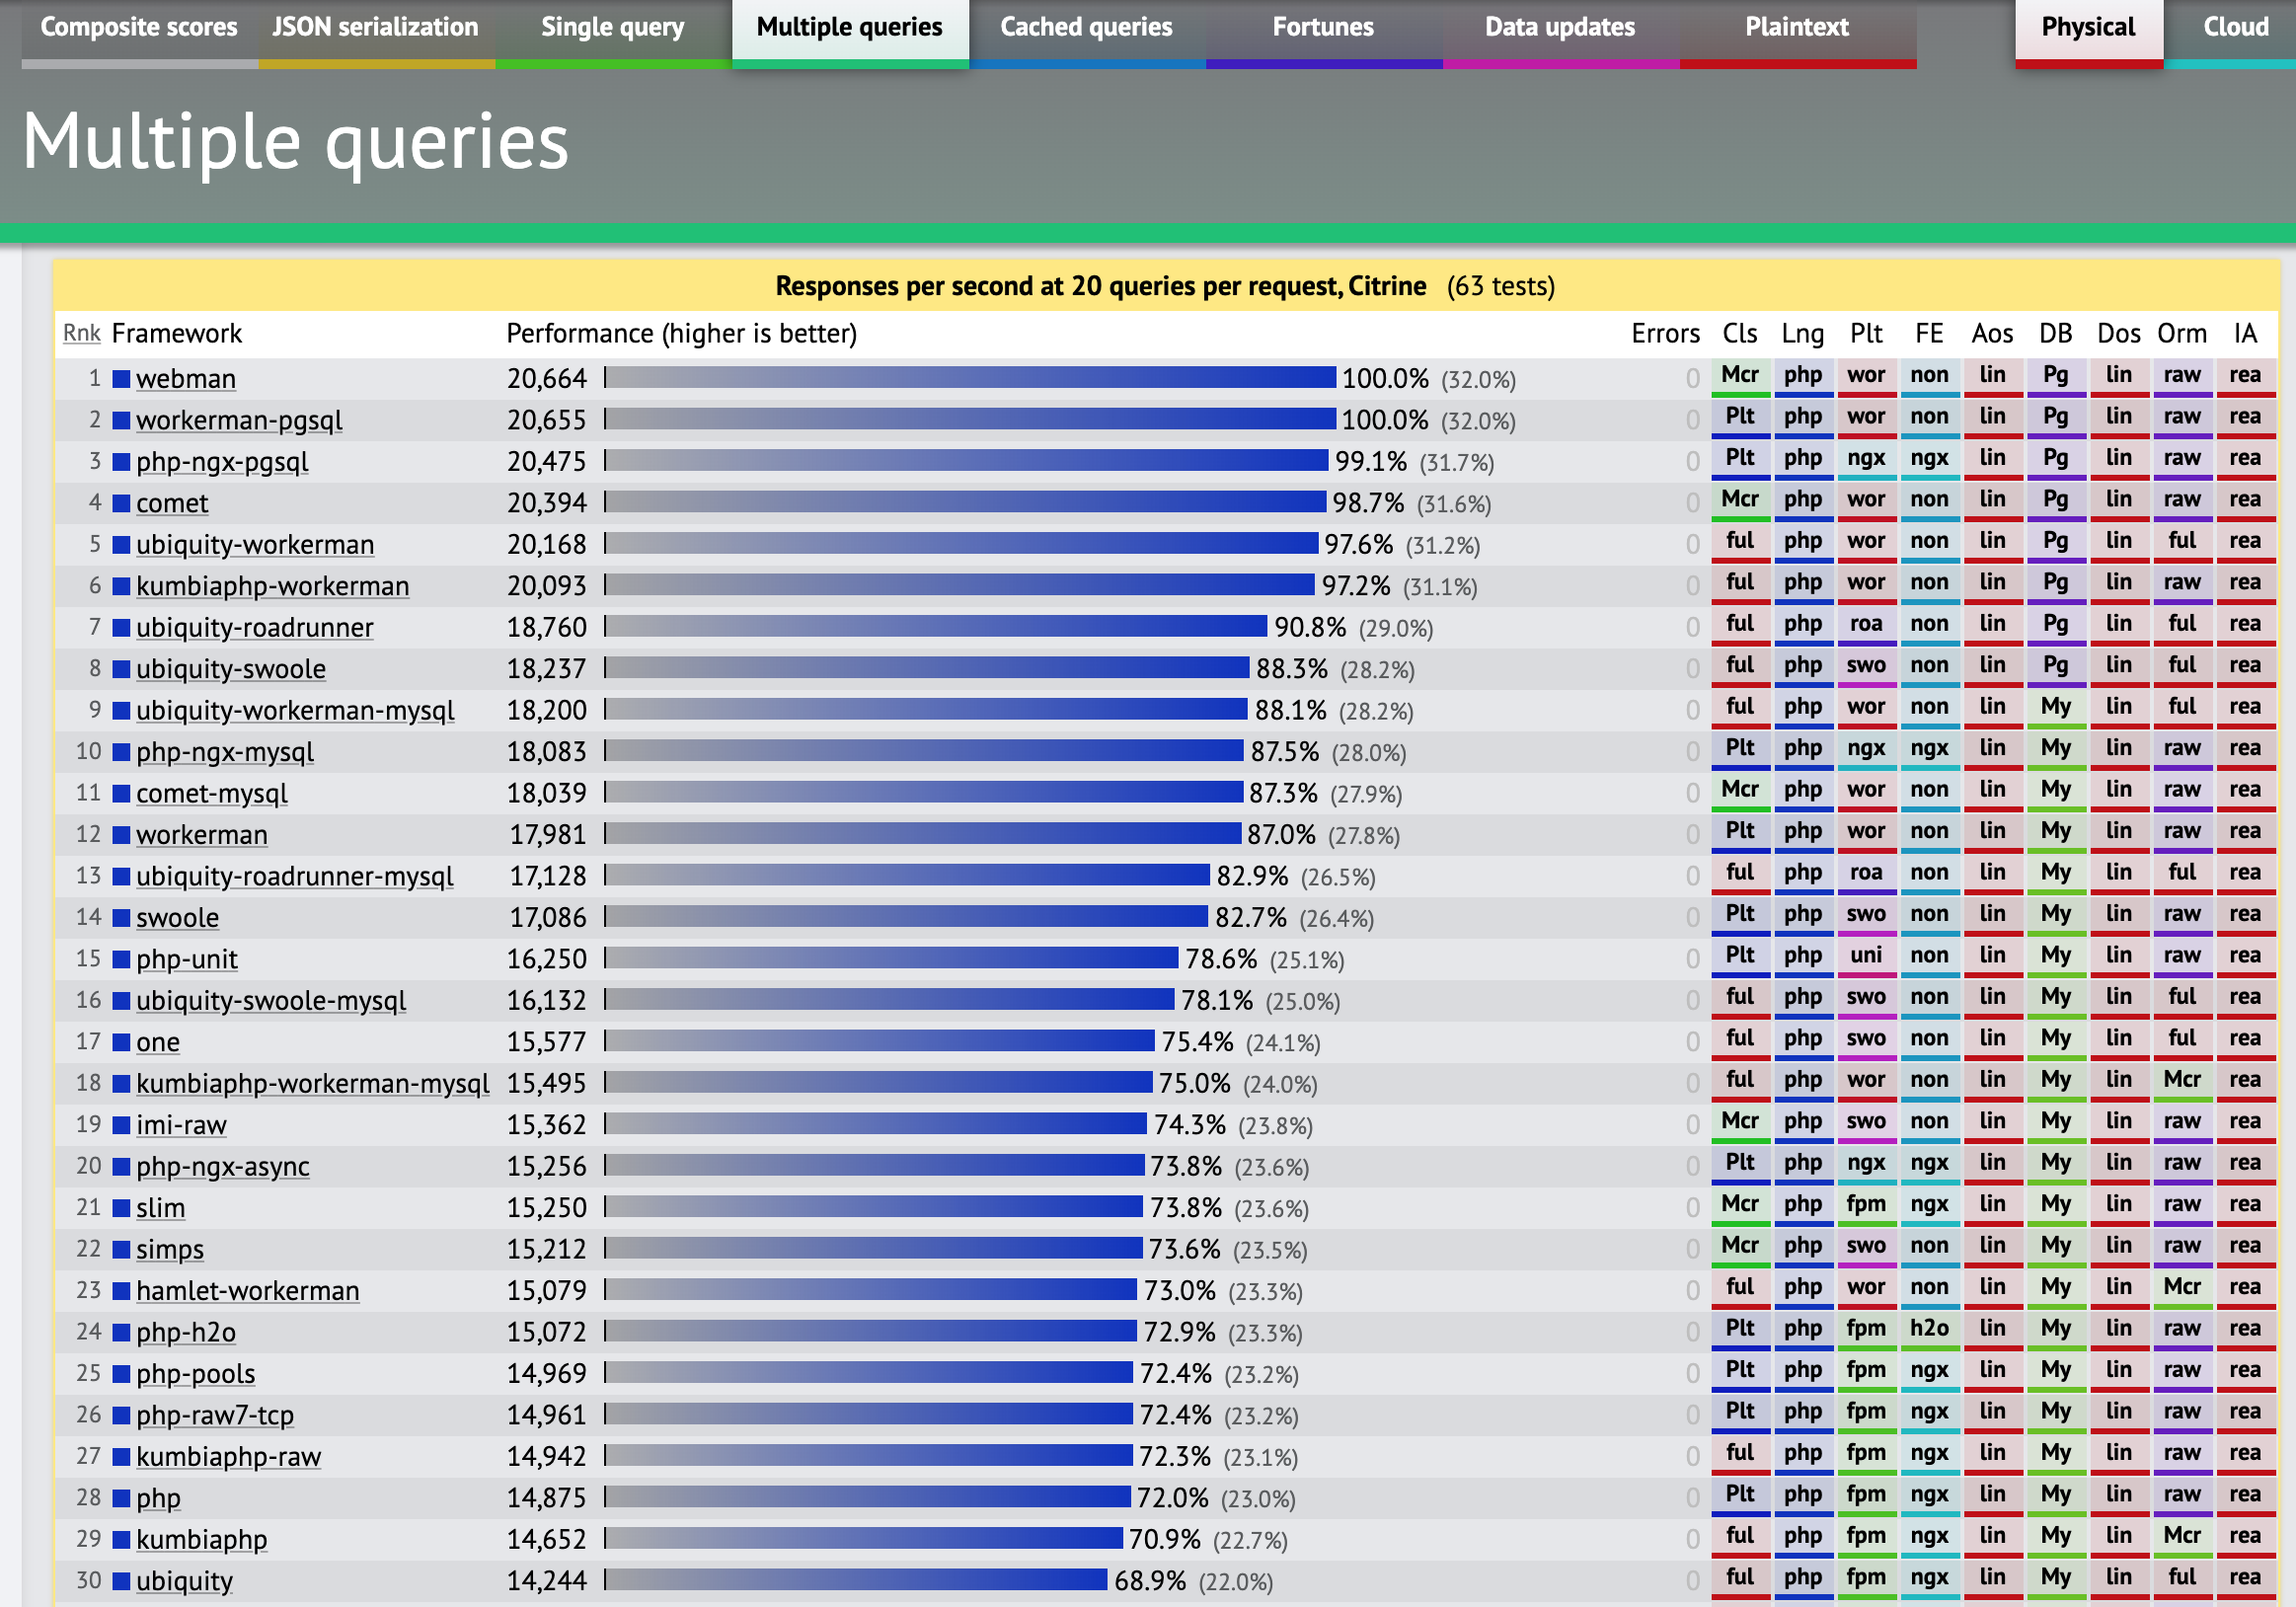Open the php-ngx-async link
The width and height of the screenshot is (2296, 1607).
(x=223, y=1167)
